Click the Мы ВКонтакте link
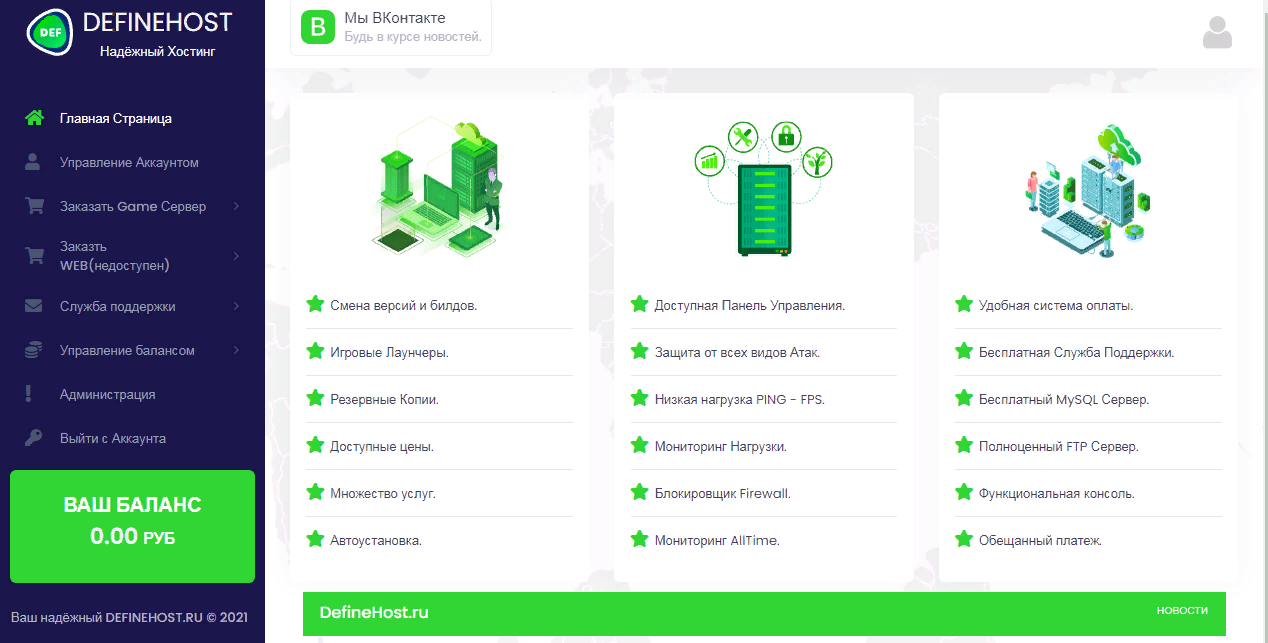Viewport: 1268px width, 643px height. pyautogui.click(x=395, y=18)
